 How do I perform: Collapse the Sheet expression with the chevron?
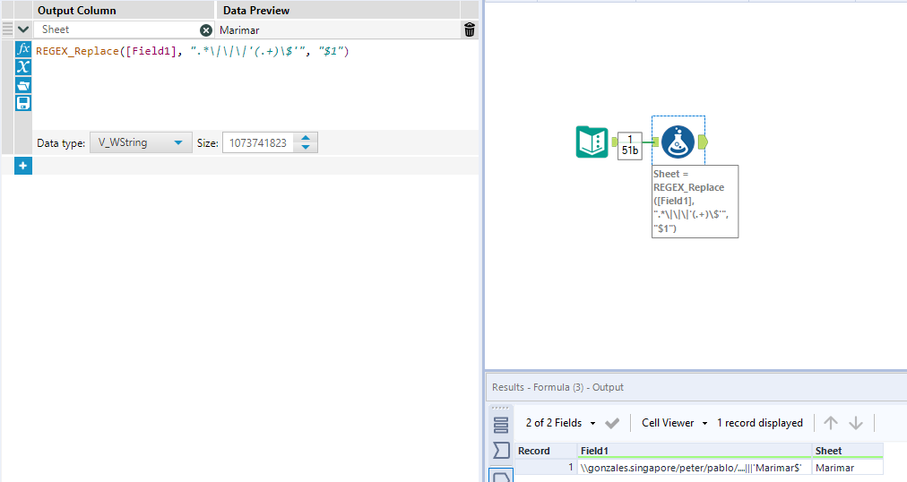click(x=23, y=30)
